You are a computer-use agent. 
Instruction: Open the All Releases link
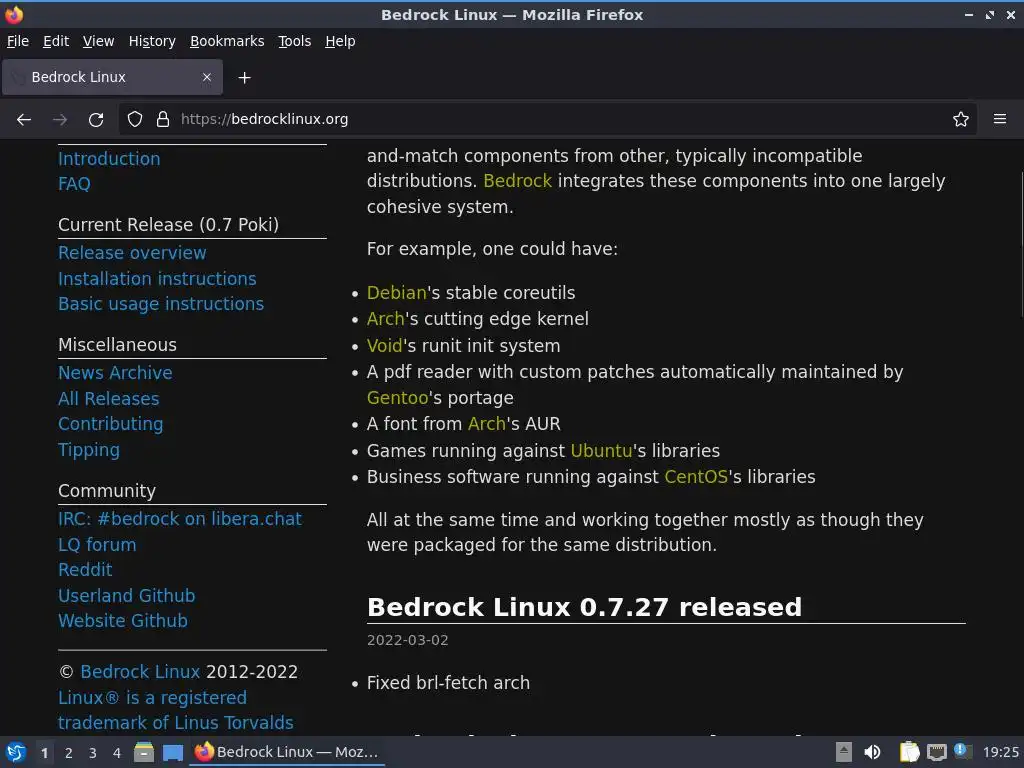tap(109, 399)
